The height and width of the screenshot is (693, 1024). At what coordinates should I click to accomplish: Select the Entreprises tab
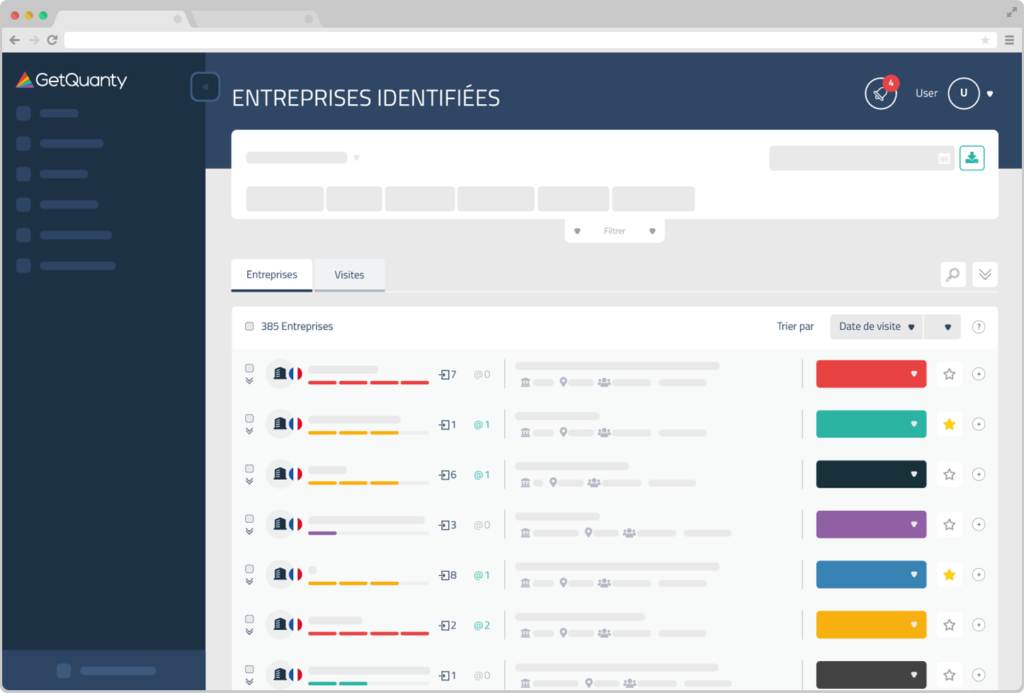click(272, 275)
